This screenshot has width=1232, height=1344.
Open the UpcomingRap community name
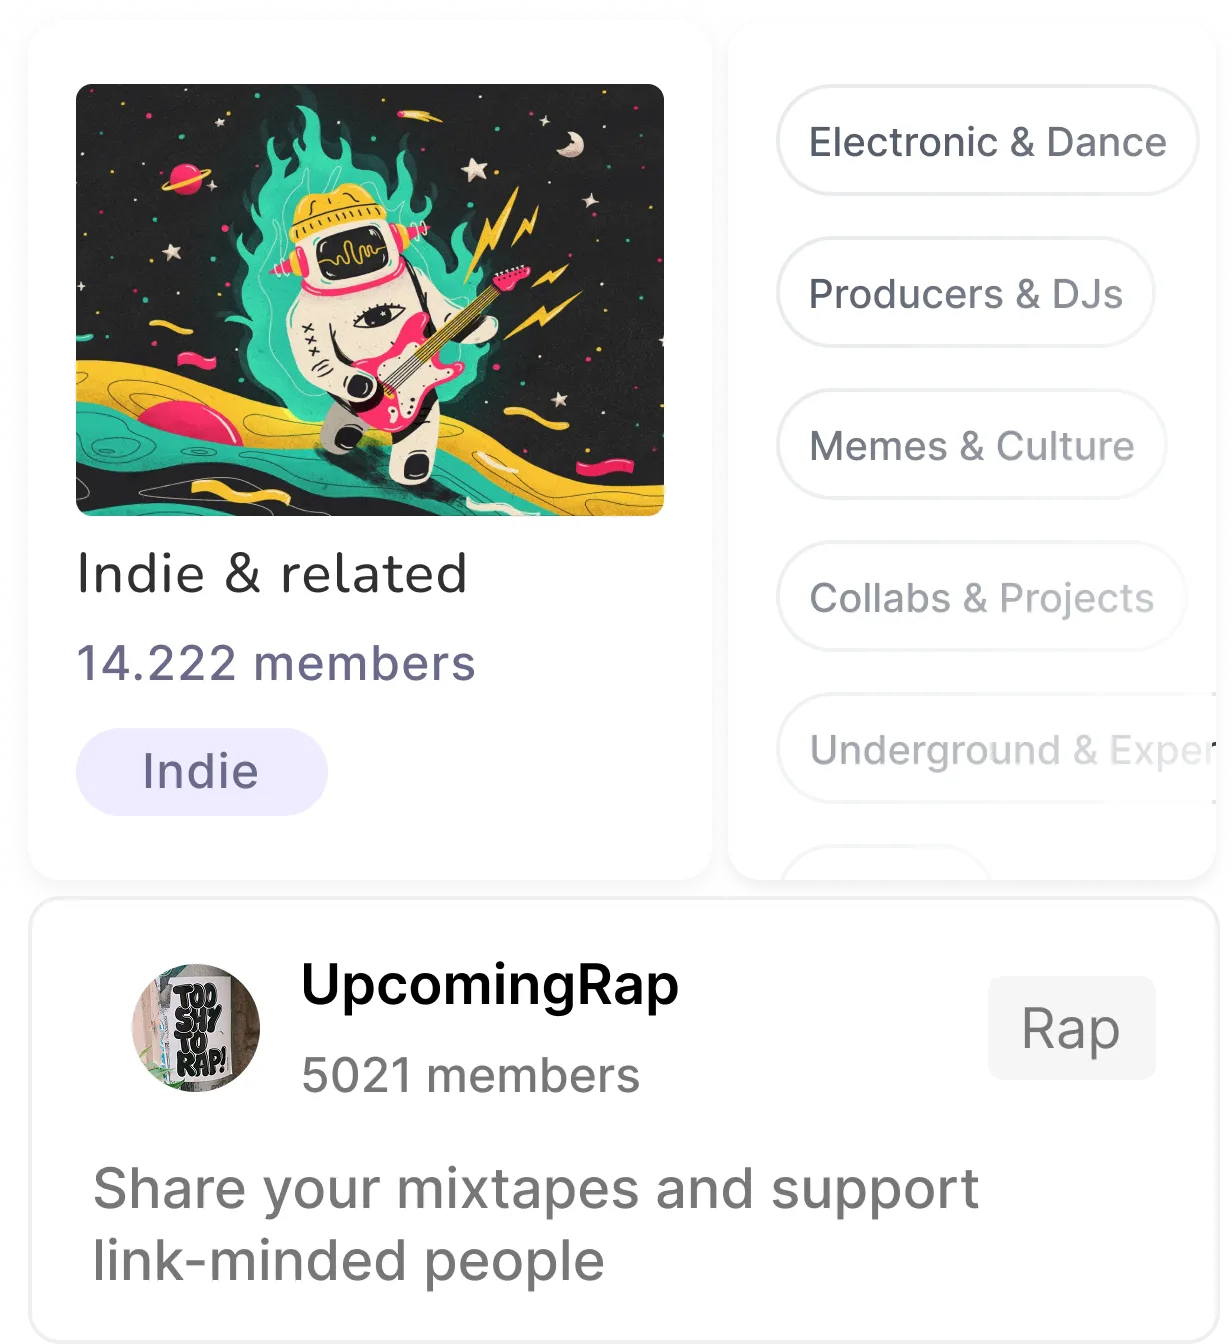[490, 985]
